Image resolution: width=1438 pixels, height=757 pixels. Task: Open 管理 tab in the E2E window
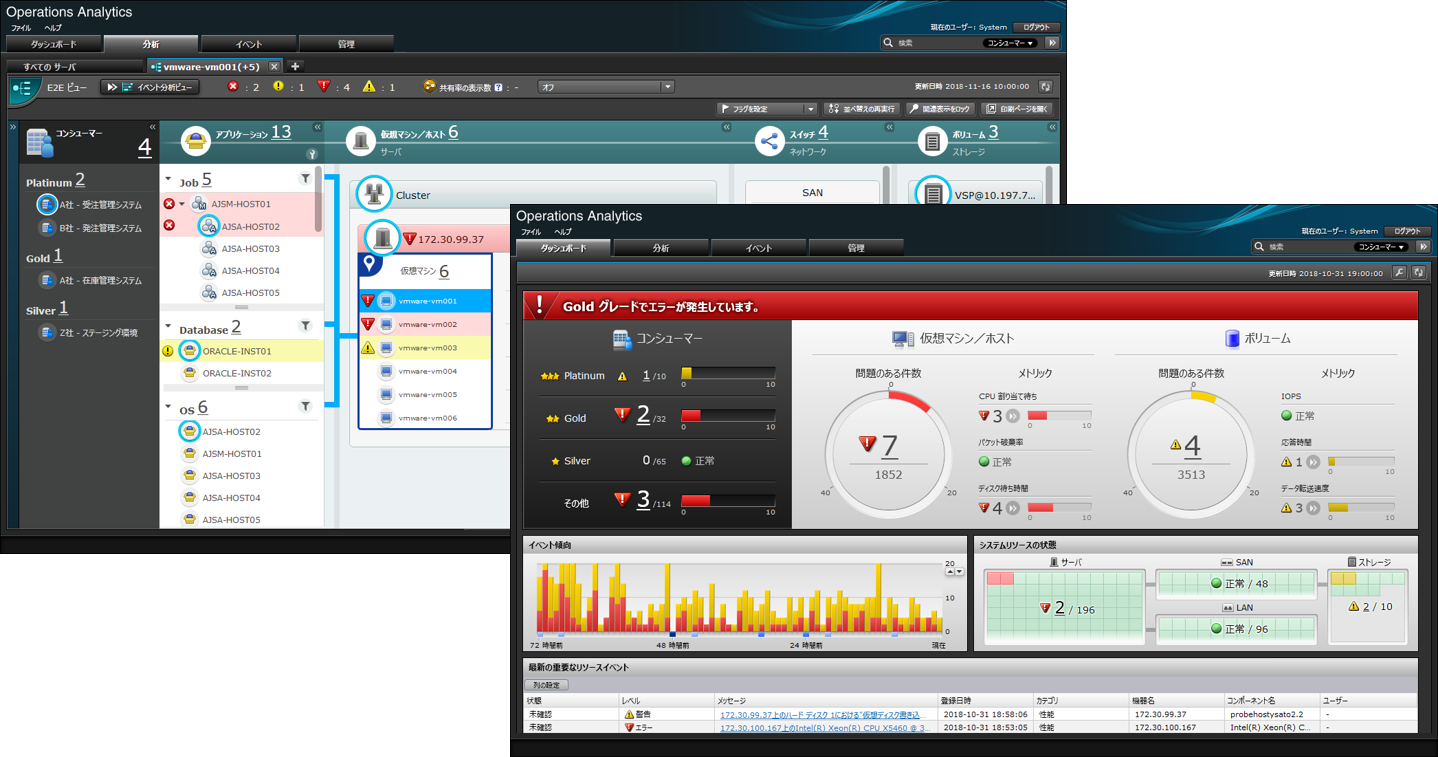pyautogui.click(x=346, y=44)
